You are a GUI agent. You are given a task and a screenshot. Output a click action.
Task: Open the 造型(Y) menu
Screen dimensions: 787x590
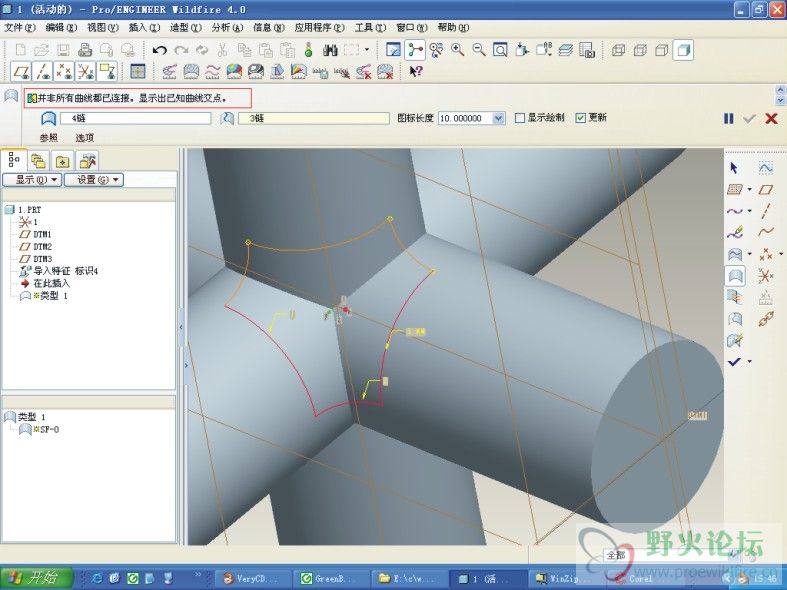[186, 28]
